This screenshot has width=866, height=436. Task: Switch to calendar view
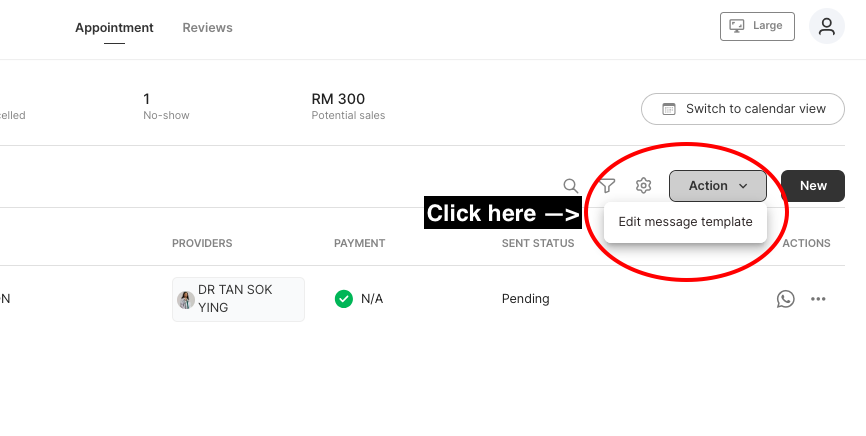click(x=743, y=109)
